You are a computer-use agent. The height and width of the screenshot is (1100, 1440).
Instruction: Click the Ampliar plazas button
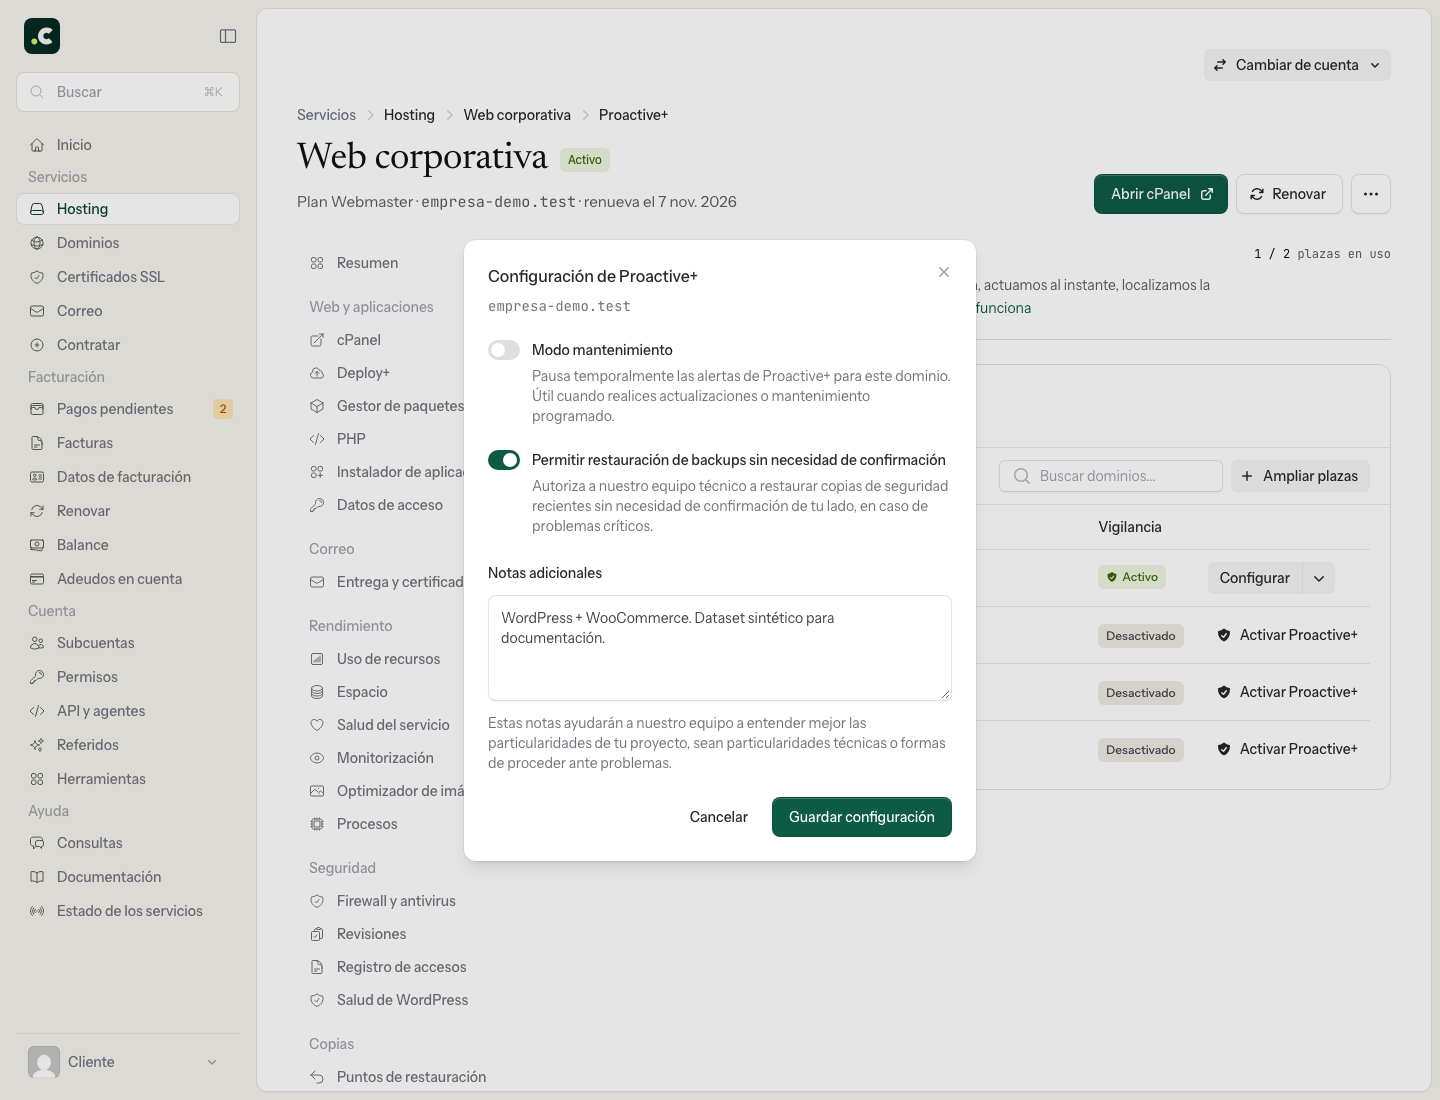pos(1300,476)
